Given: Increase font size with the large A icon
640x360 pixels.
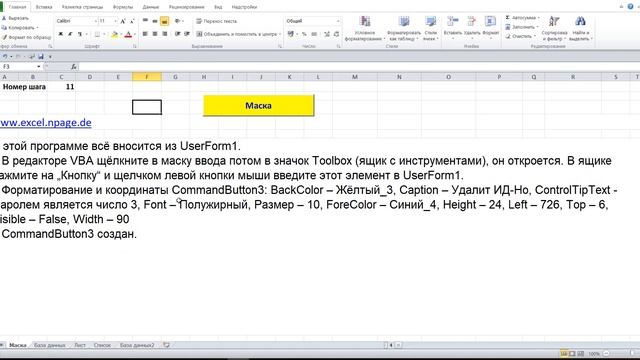Looking at the screenshot, I should pyautogui.click(x=123, y=21).
